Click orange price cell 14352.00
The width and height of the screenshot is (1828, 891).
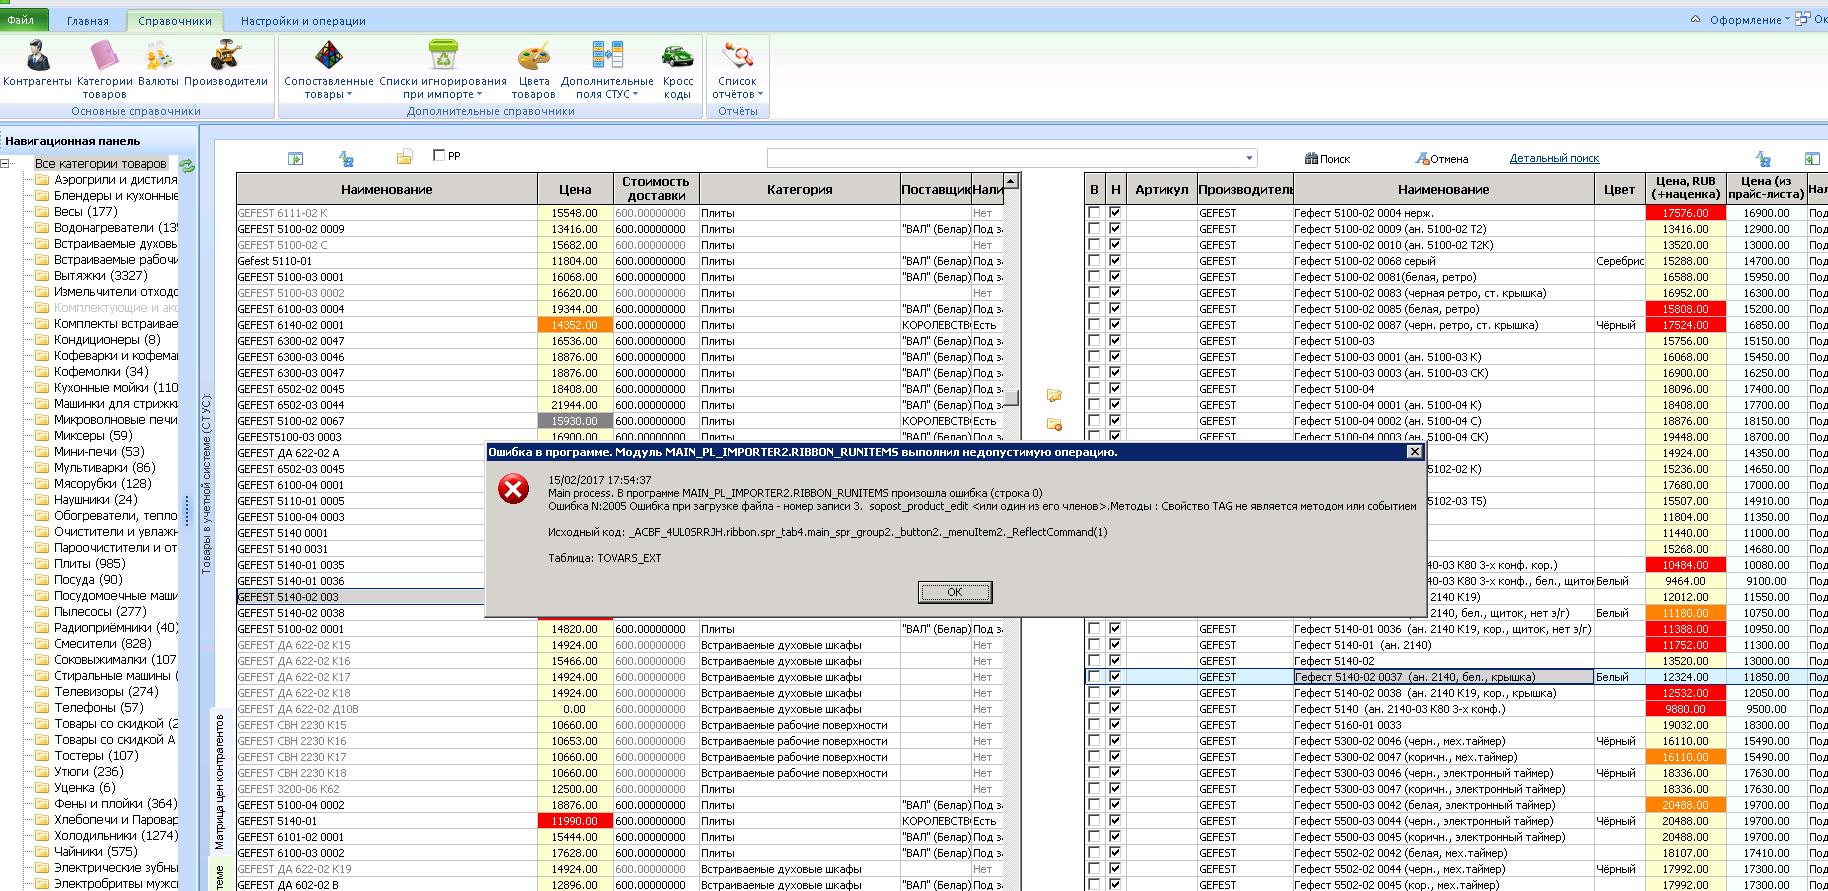[575, 325]
